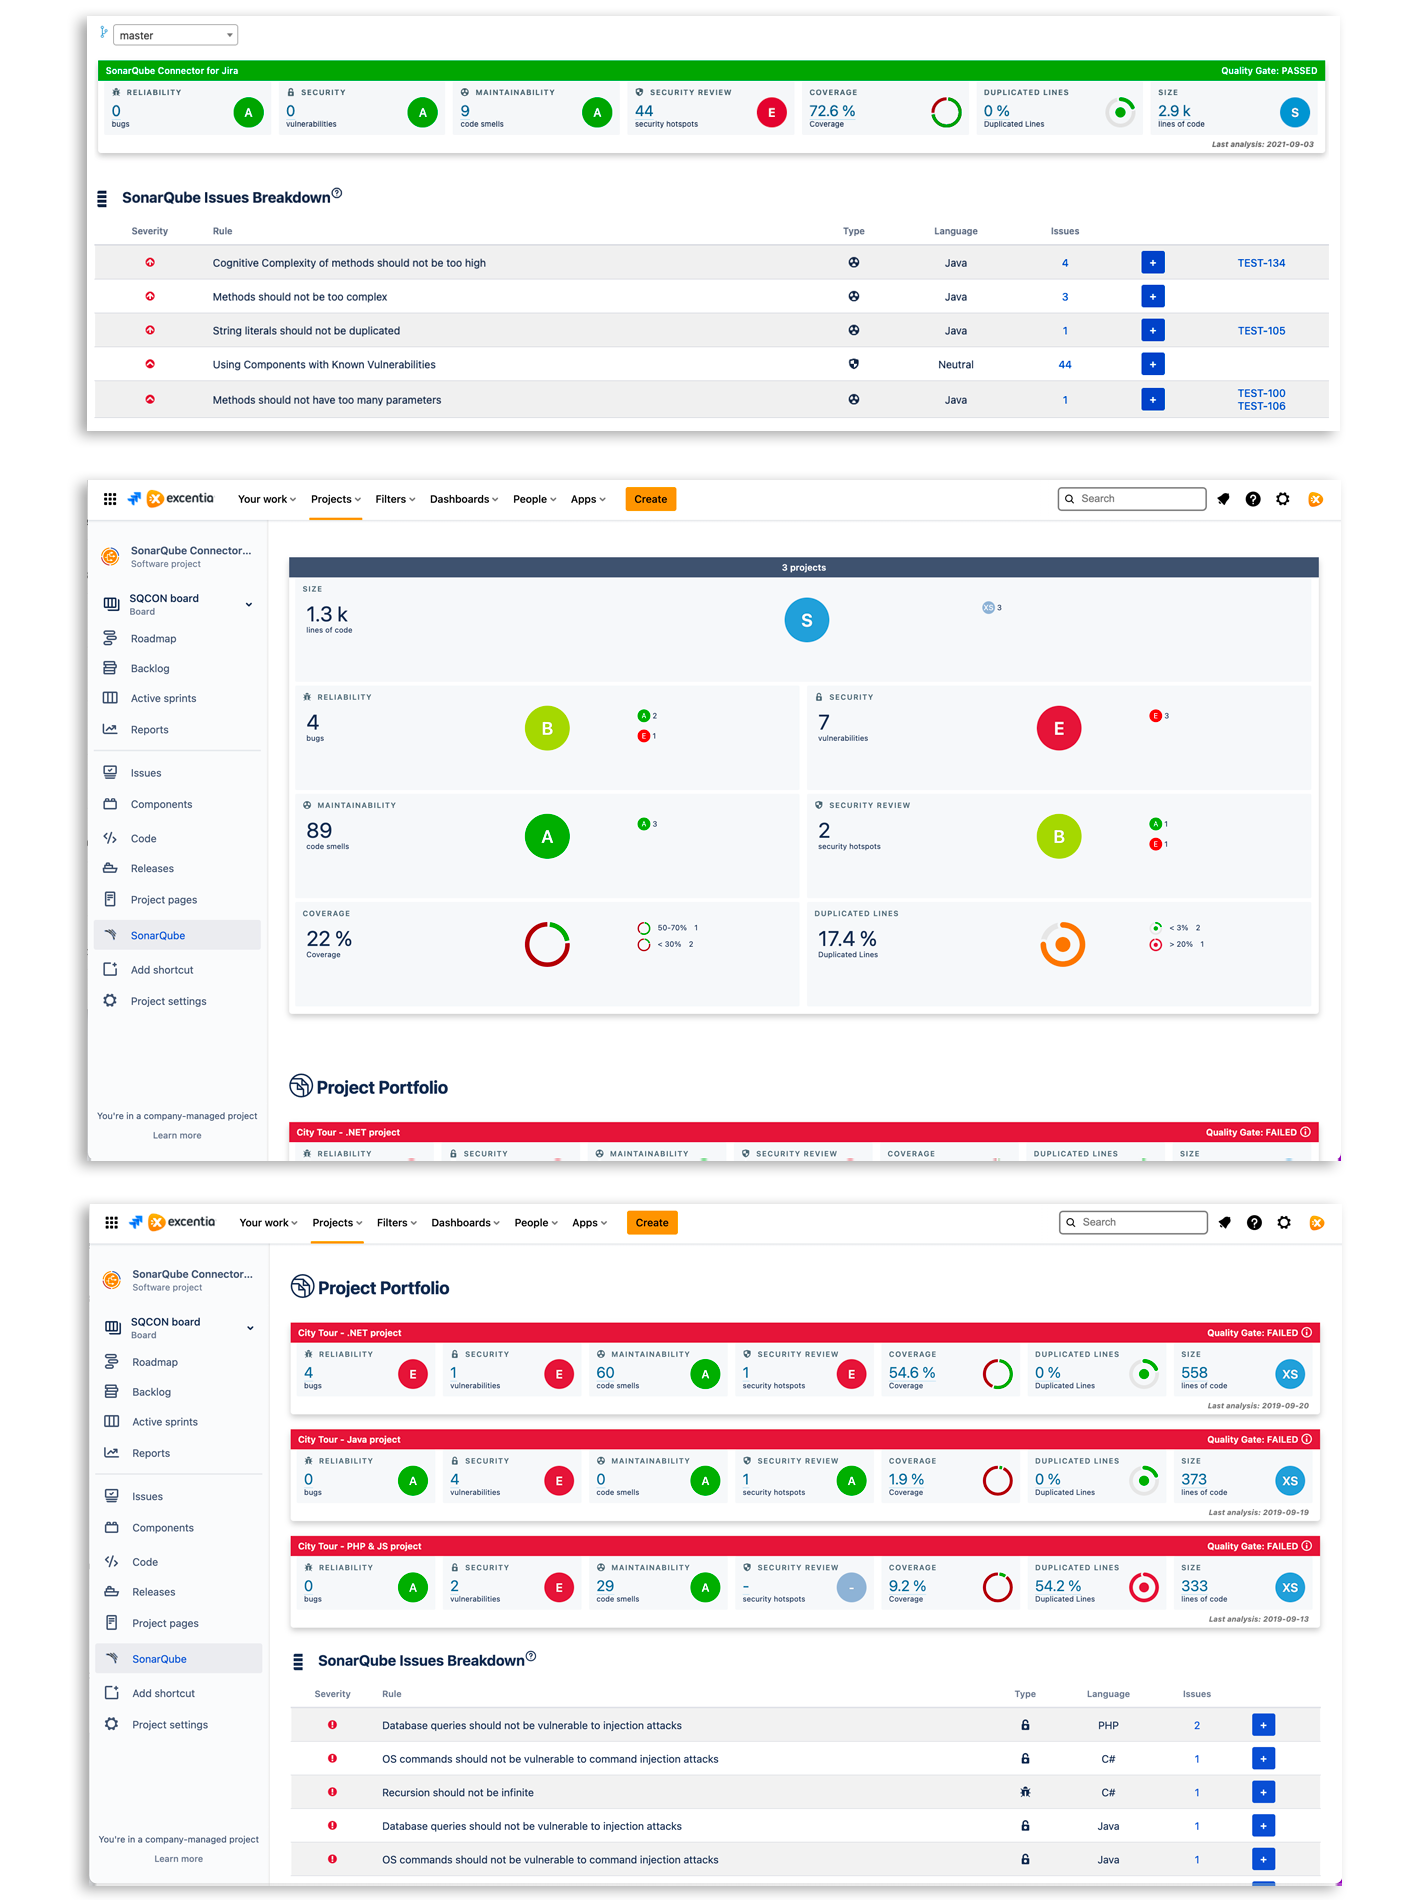
Task: Open app switcher grid in middle screenshot
Action: point(110,499)
